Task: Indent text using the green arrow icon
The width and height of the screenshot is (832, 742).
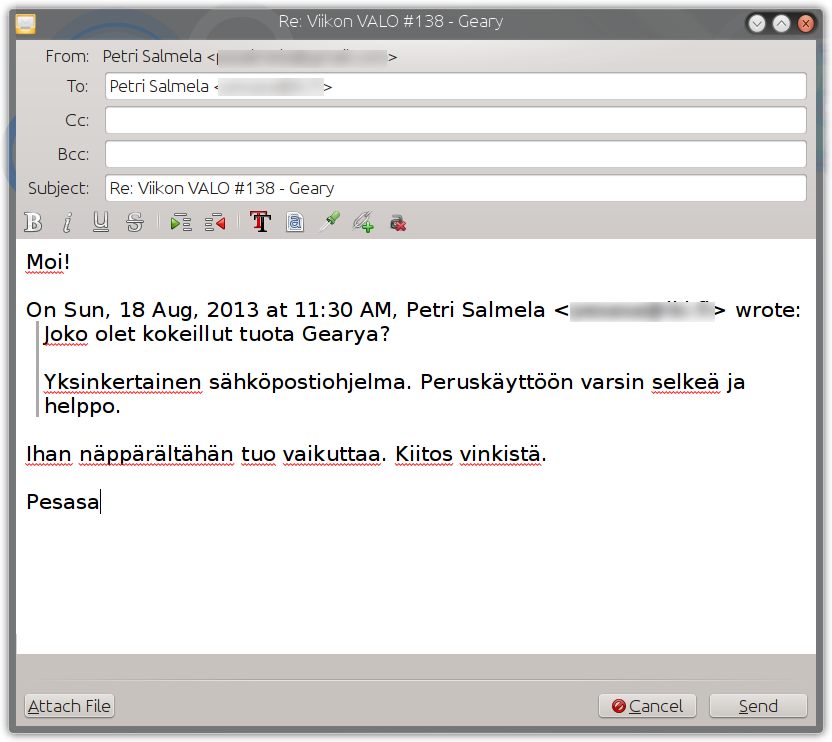Action: [x=181, y=222]
